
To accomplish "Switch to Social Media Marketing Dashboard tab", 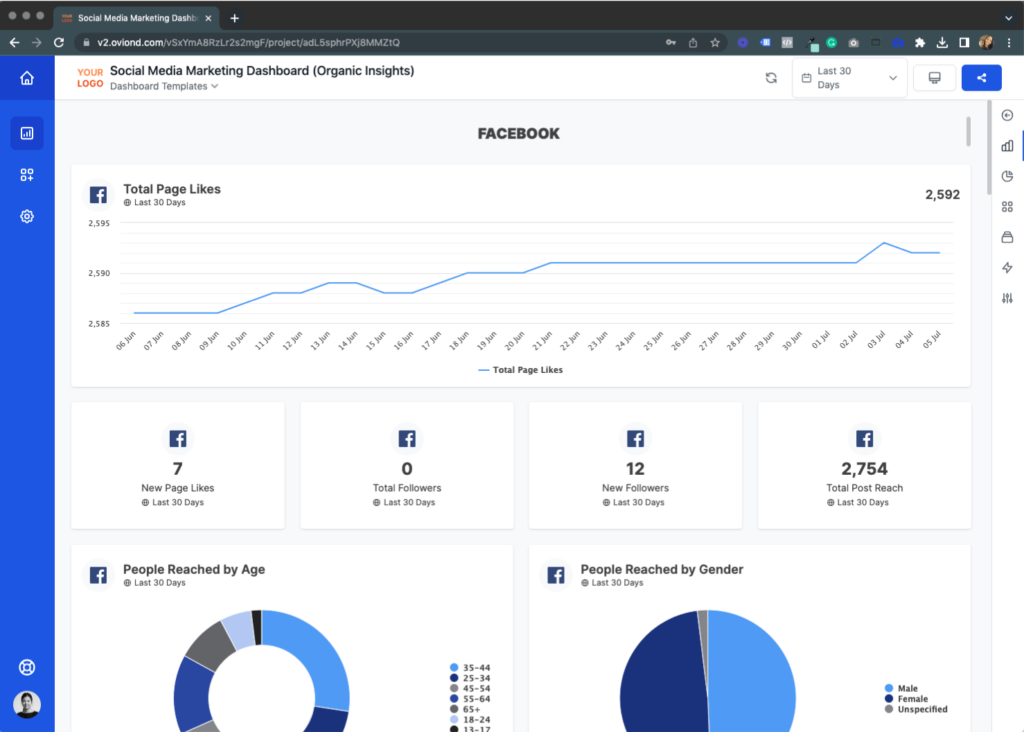I will (137, 18).
